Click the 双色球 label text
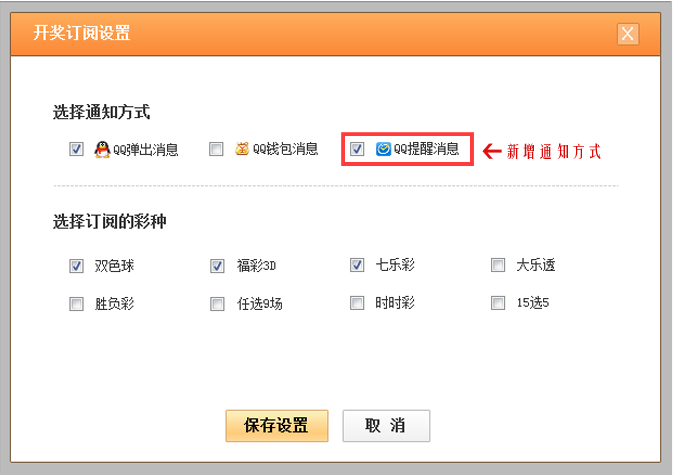 pyautogui.click(x=114, y=266)
